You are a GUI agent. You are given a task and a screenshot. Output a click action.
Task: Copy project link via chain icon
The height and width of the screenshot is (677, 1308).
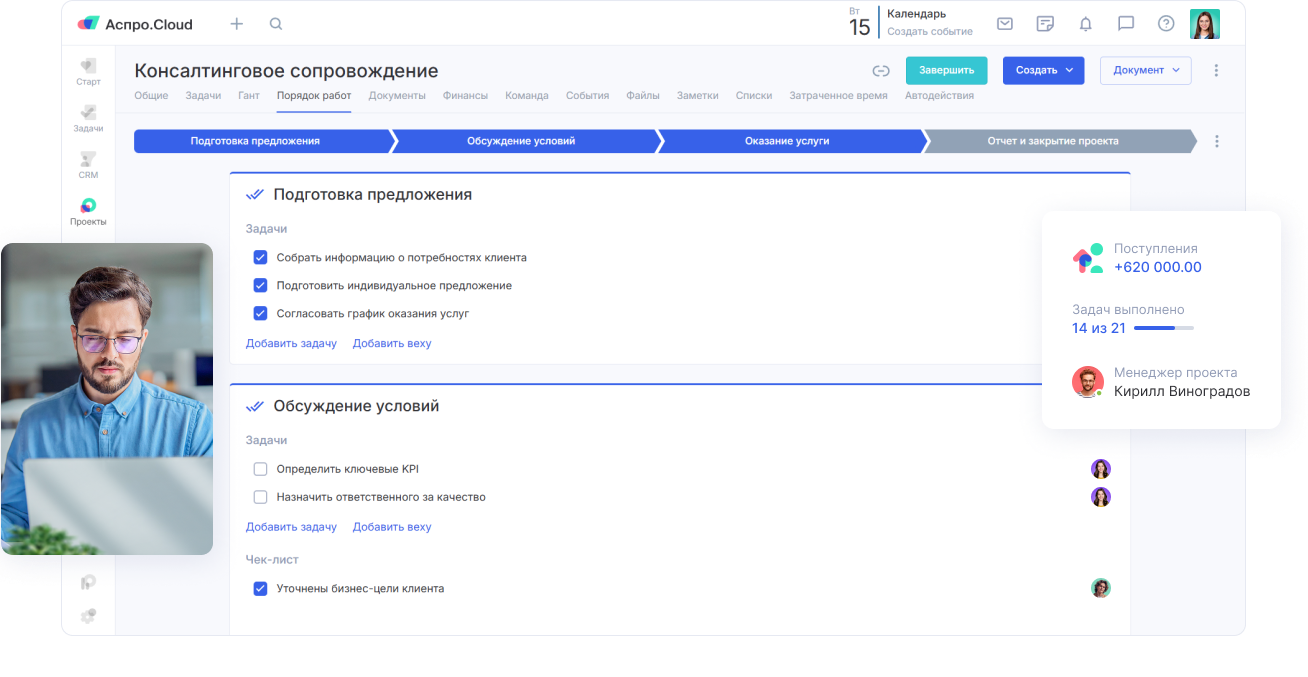[881, 71]
